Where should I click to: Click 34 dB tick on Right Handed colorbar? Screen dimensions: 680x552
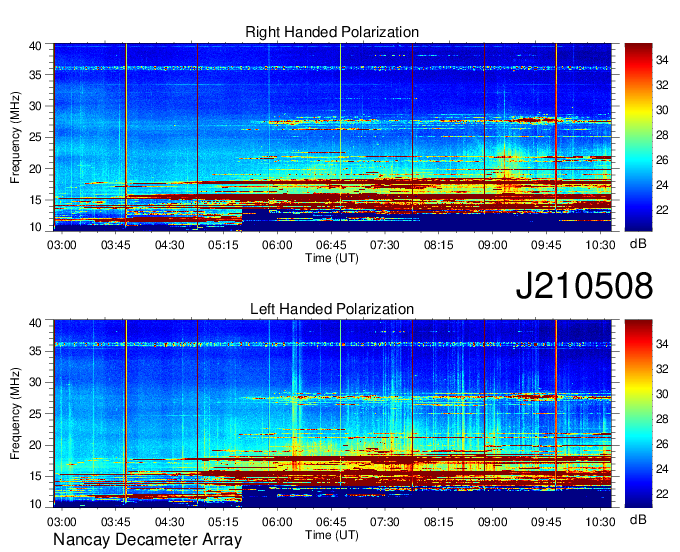(x=662, y=60)
